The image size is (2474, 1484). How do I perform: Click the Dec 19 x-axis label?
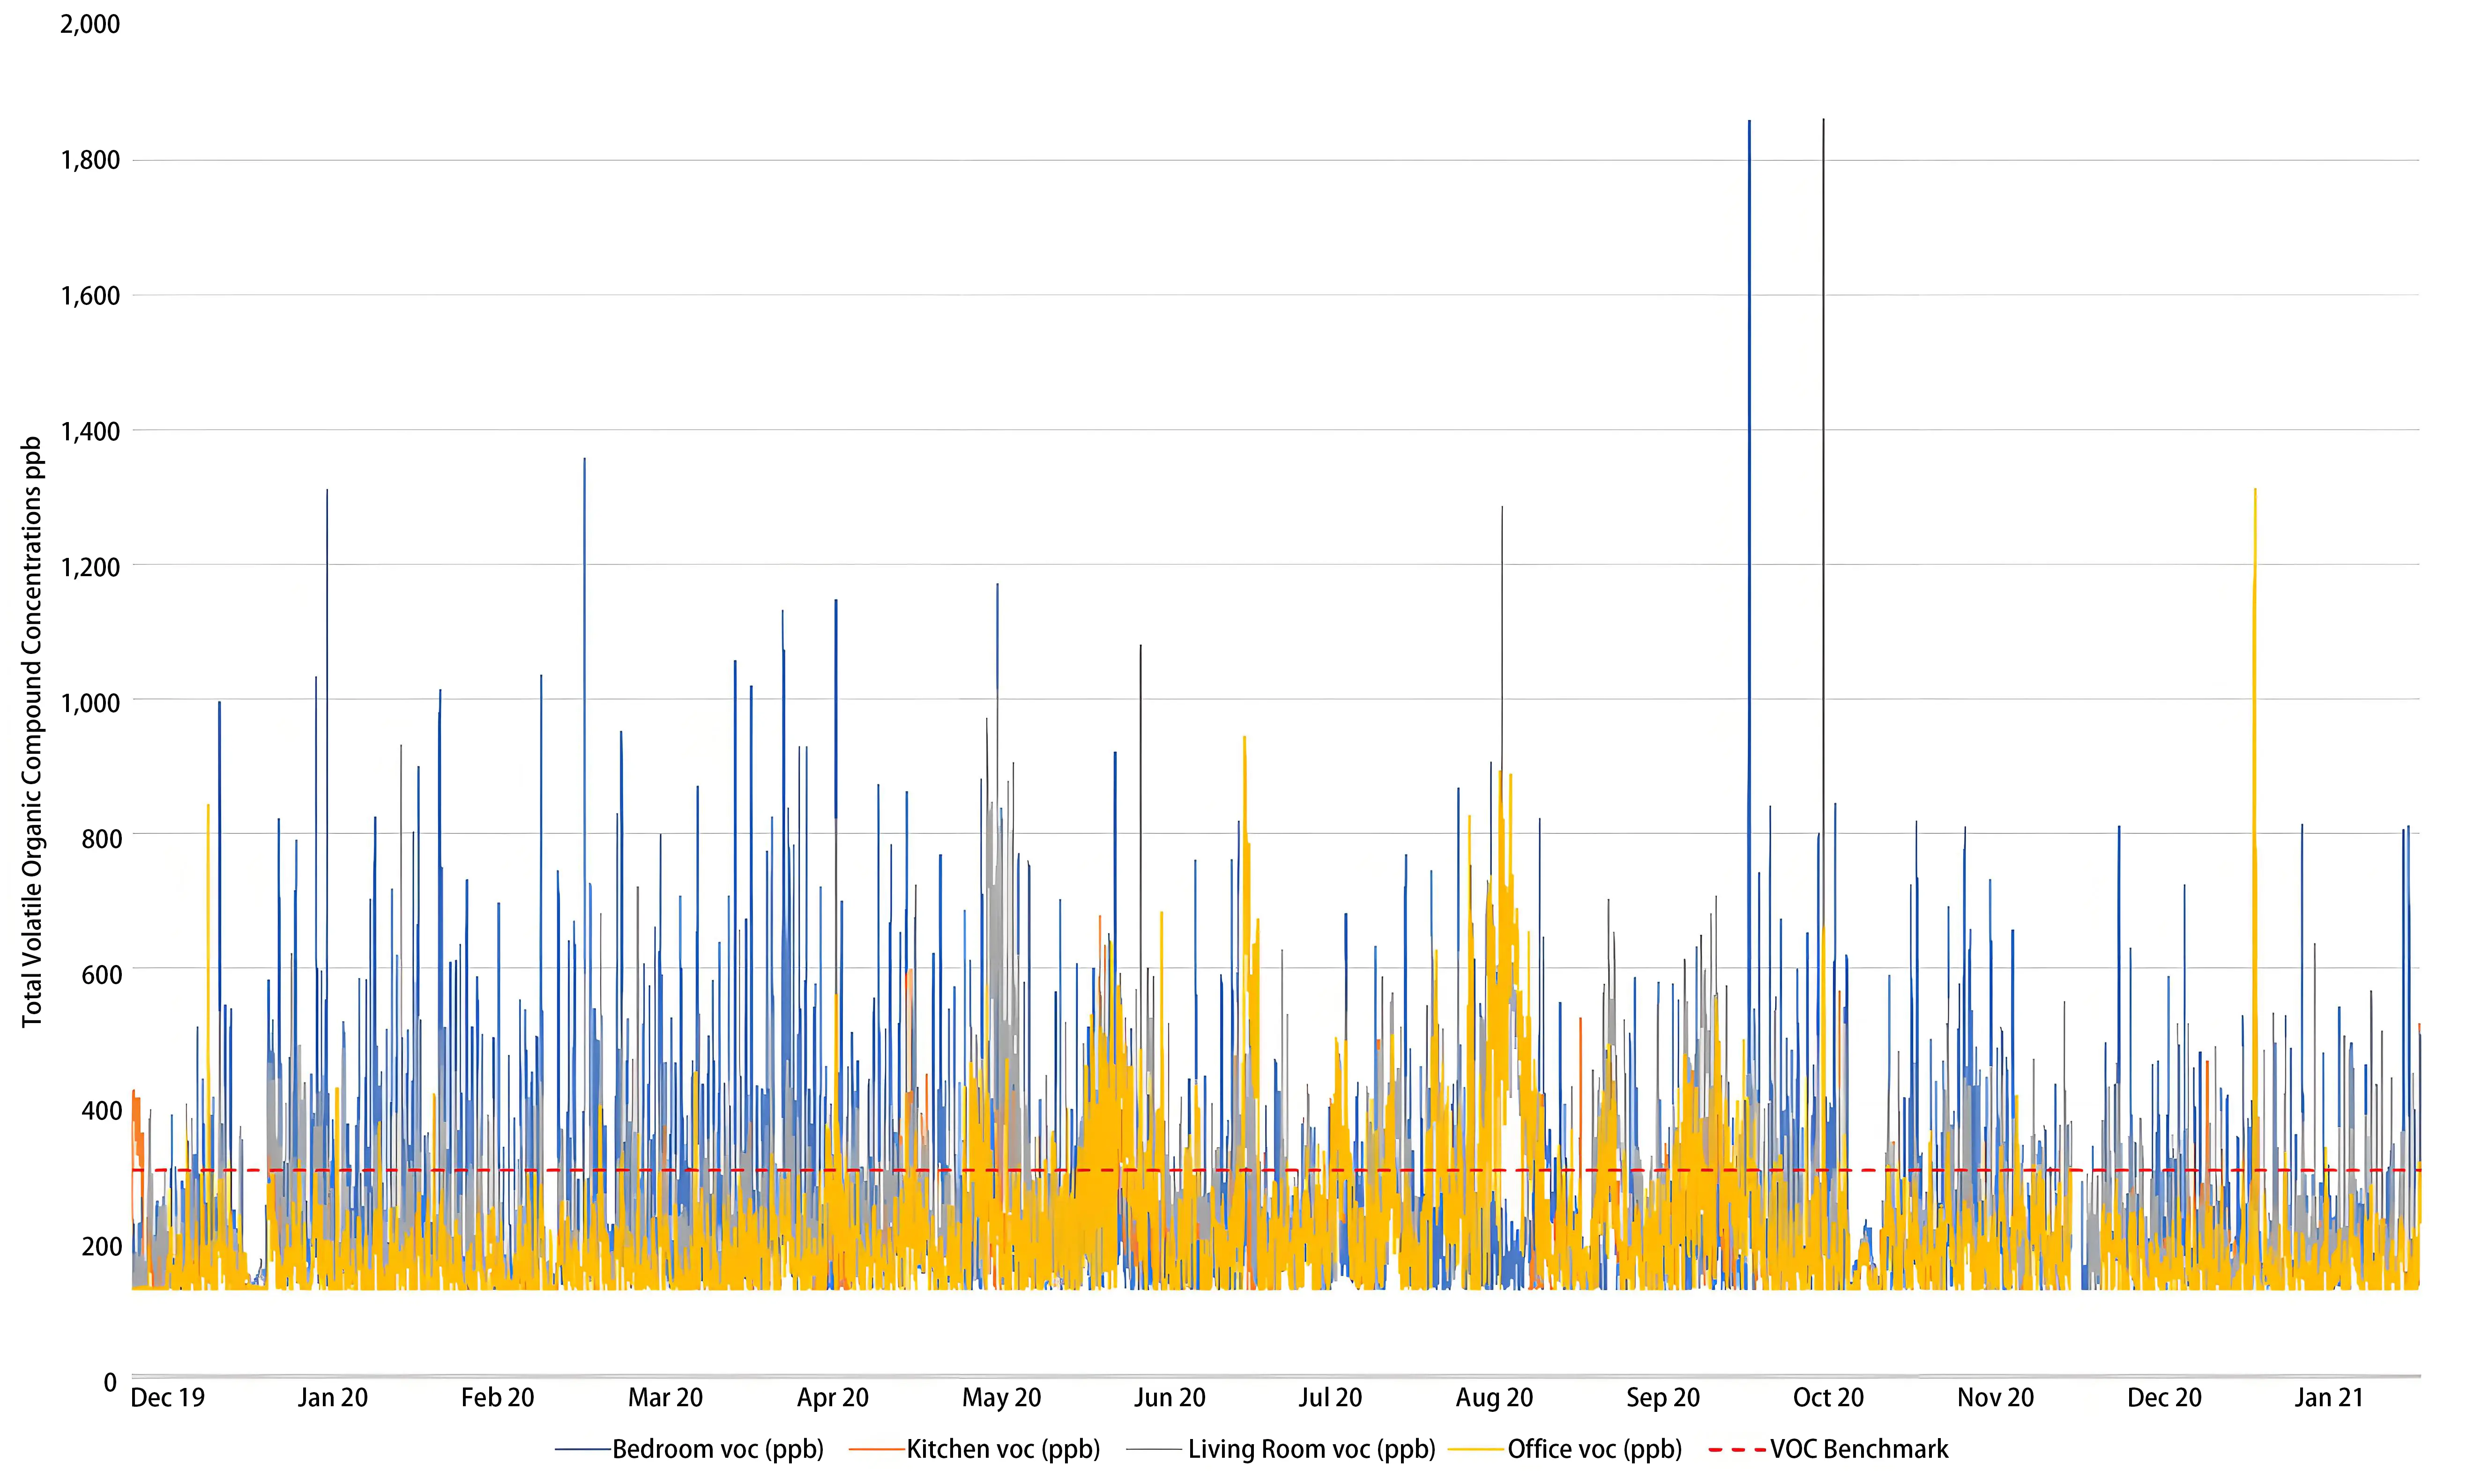pos(168,1398)
